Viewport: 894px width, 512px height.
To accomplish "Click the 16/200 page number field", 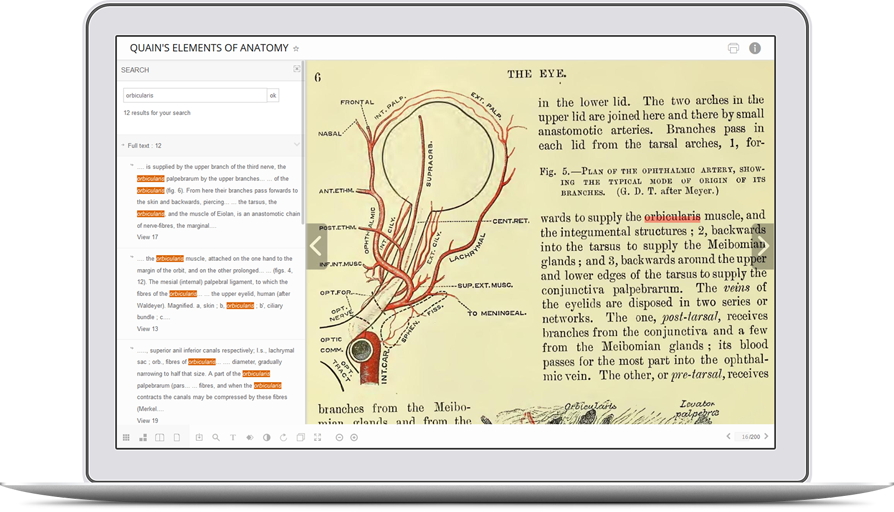I will 750,437.
